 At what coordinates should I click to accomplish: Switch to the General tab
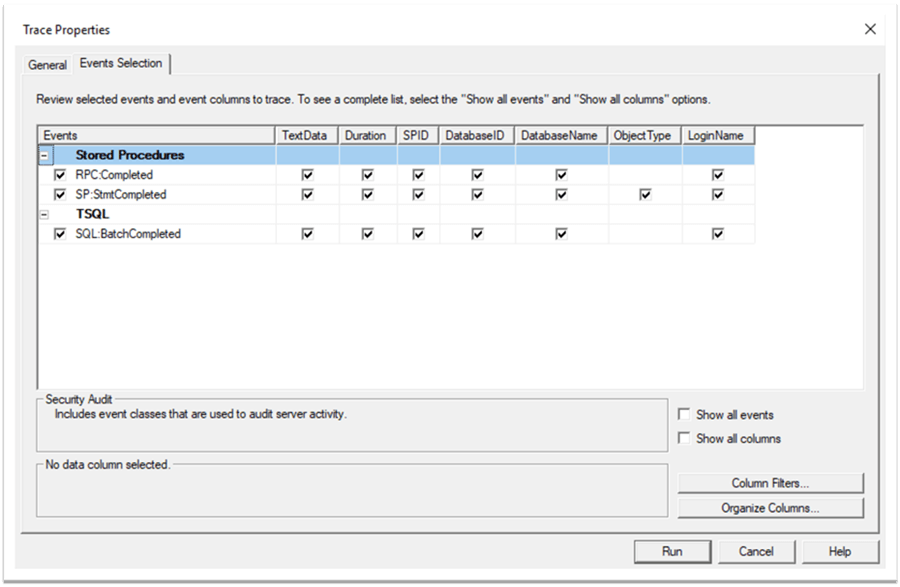47,65
